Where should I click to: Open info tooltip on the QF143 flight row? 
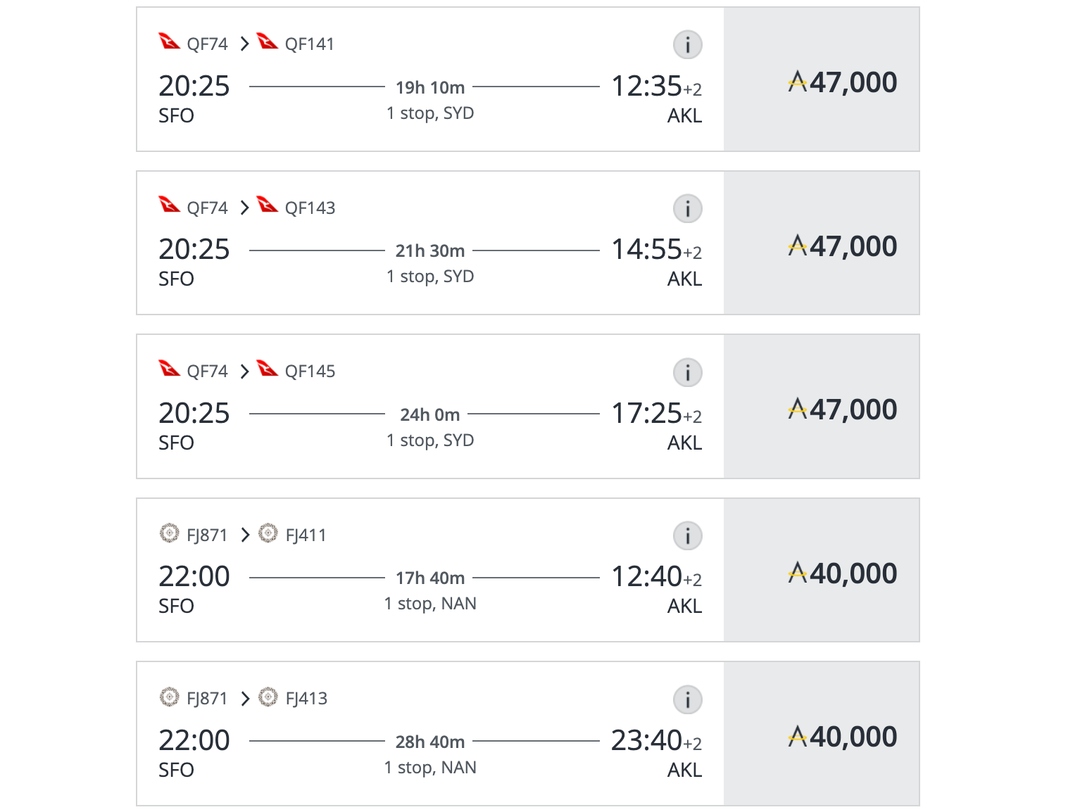(x=687, y=208)
